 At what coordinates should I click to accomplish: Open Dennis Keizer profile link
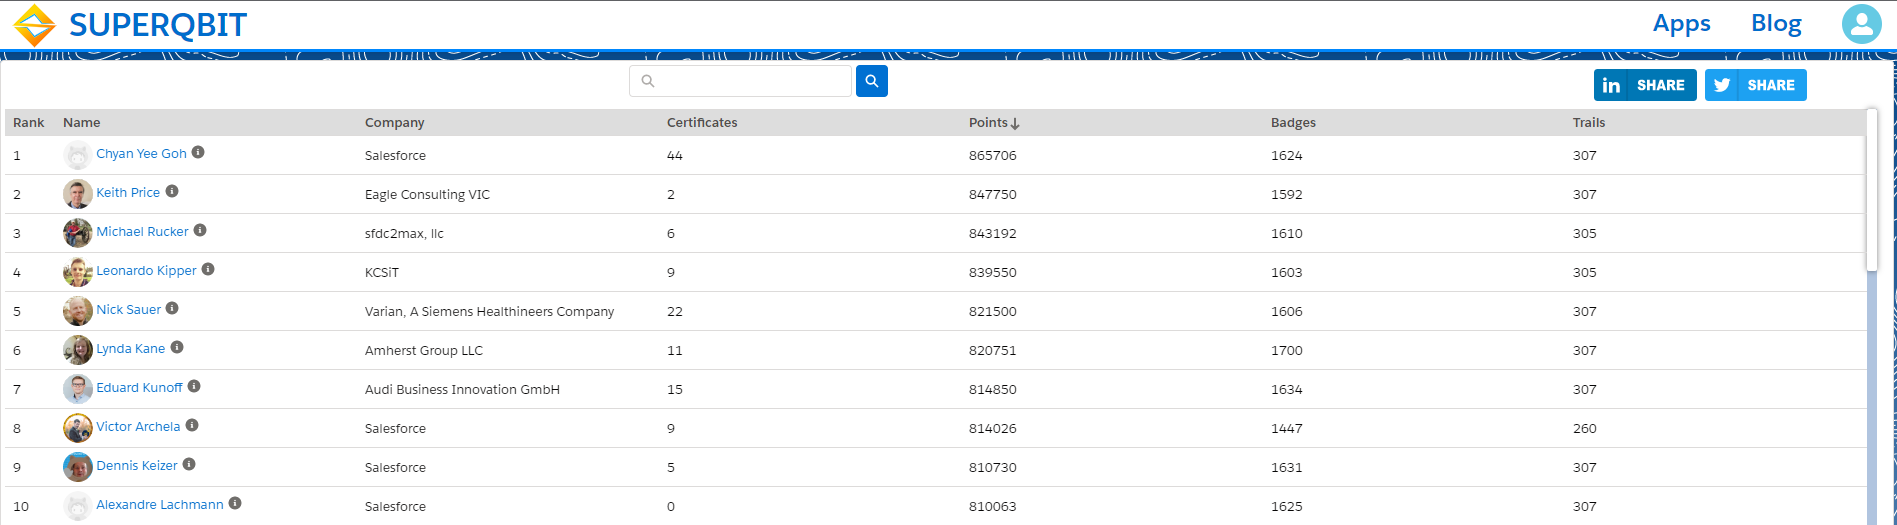(x=137, y=466)
